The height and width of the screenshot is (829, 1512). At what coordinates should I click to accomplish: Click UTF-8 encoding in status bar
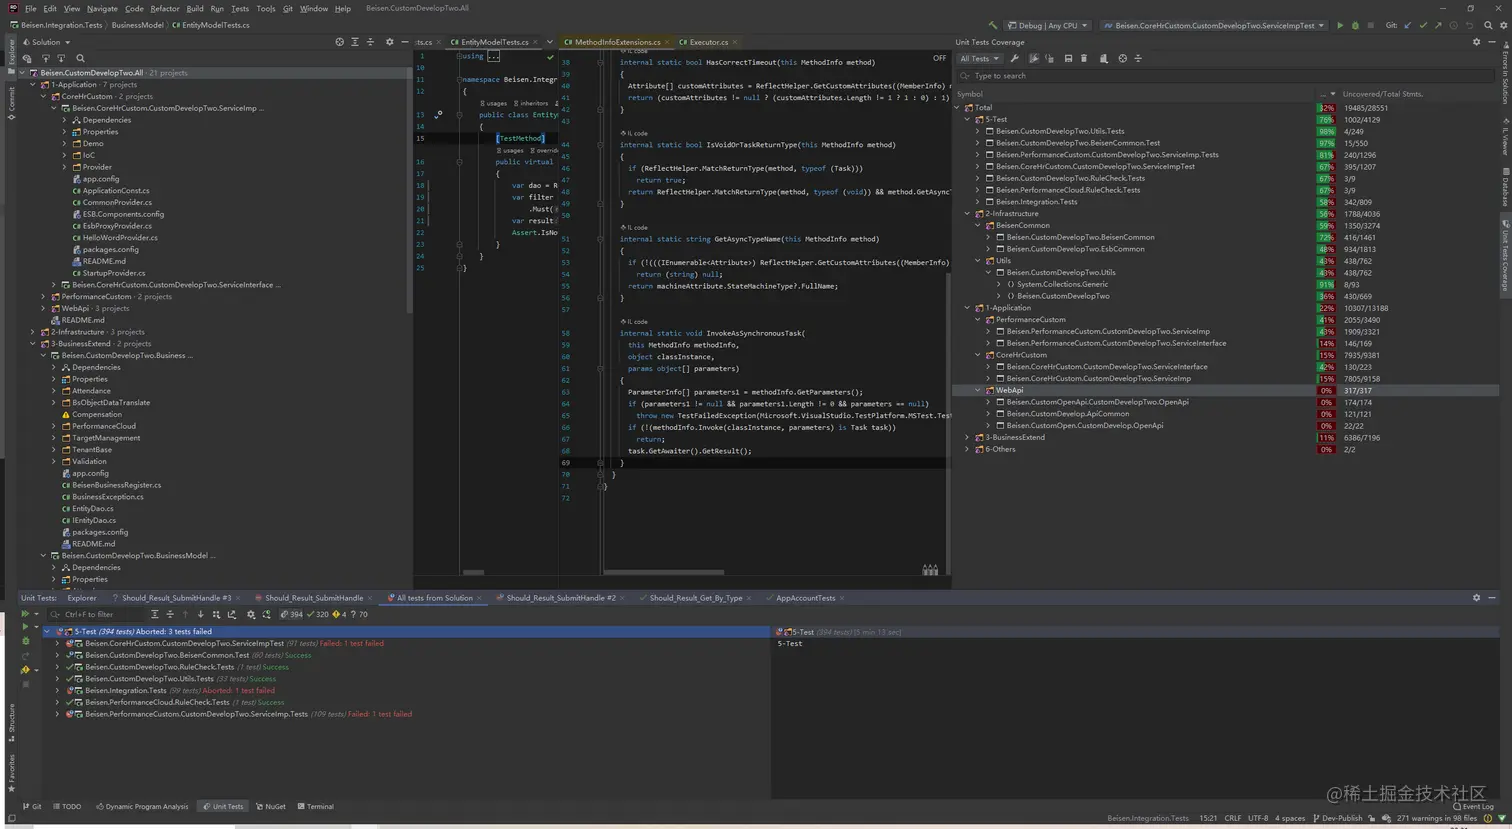coord(1258,818)
